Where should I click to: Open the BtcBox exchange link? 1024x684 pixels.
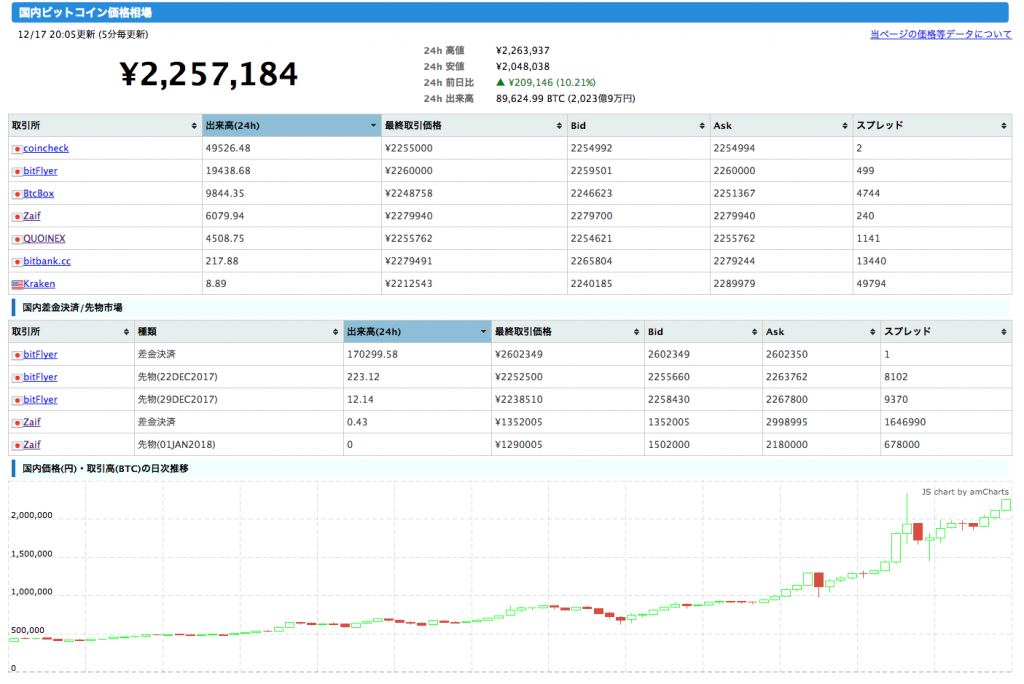[39, 193]
